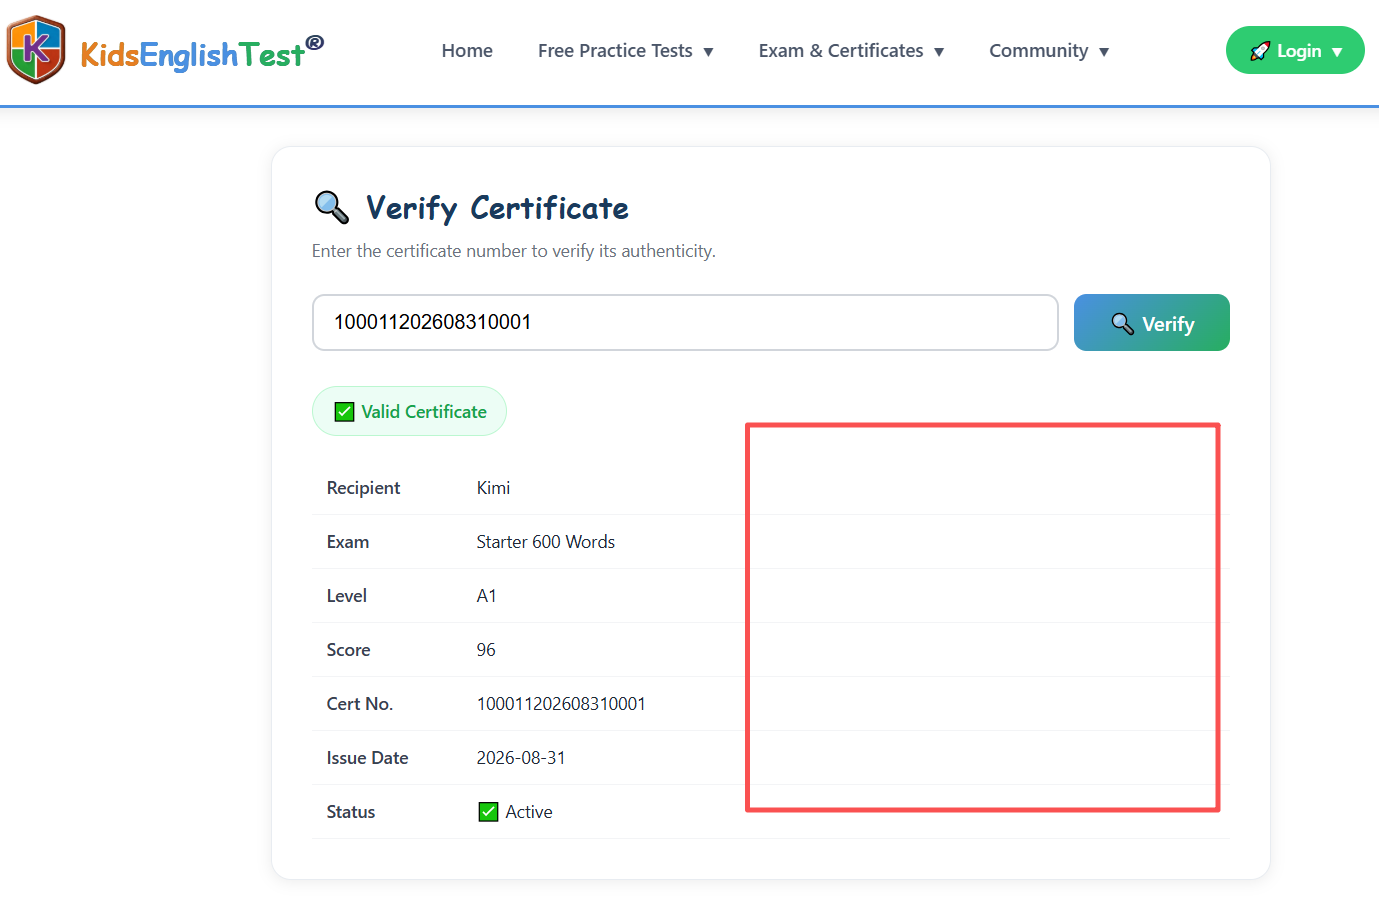Click the magnifying glass icon beside Verify Certificate

click(332, 207)
